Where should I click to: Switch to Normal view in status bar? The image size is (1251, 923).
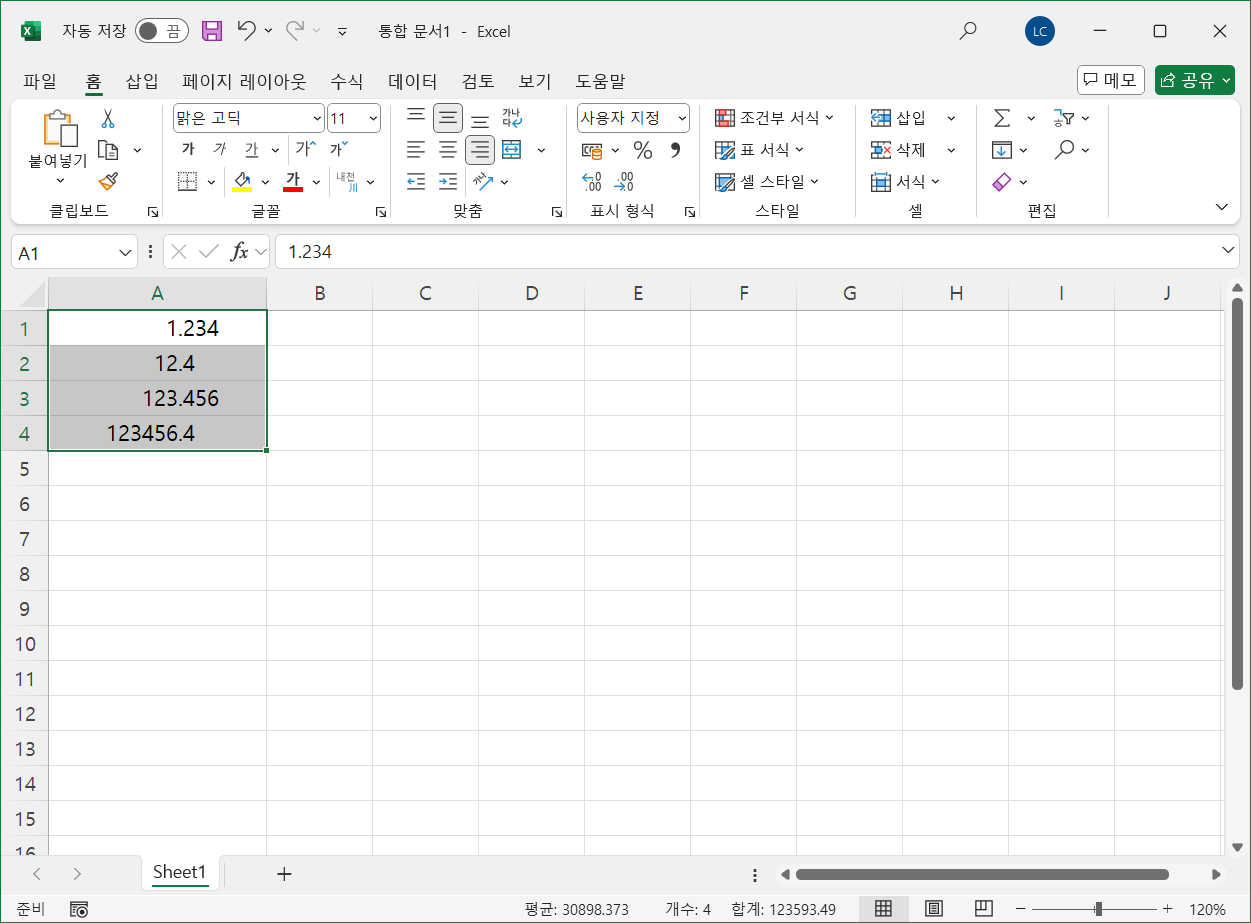pos(883,909)
